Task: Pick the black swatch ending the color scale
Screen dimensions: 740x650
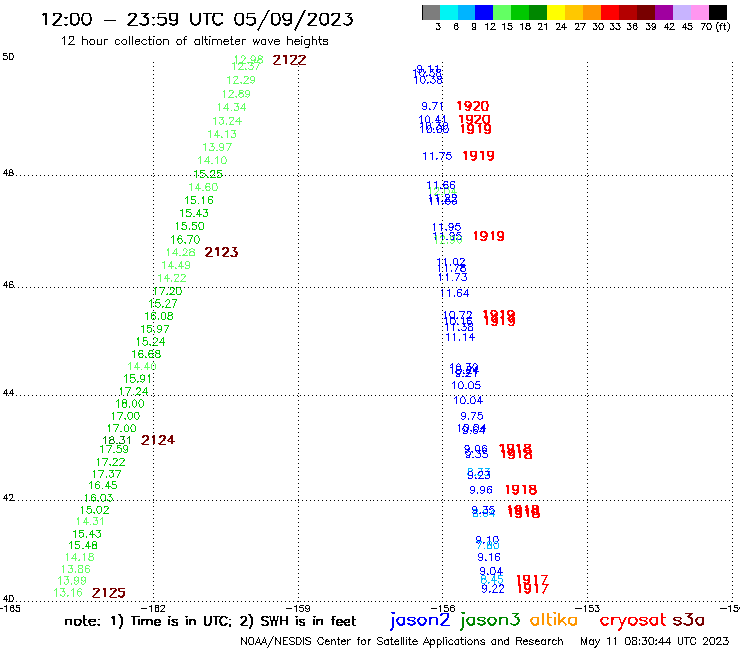Action: click(718, 12)
